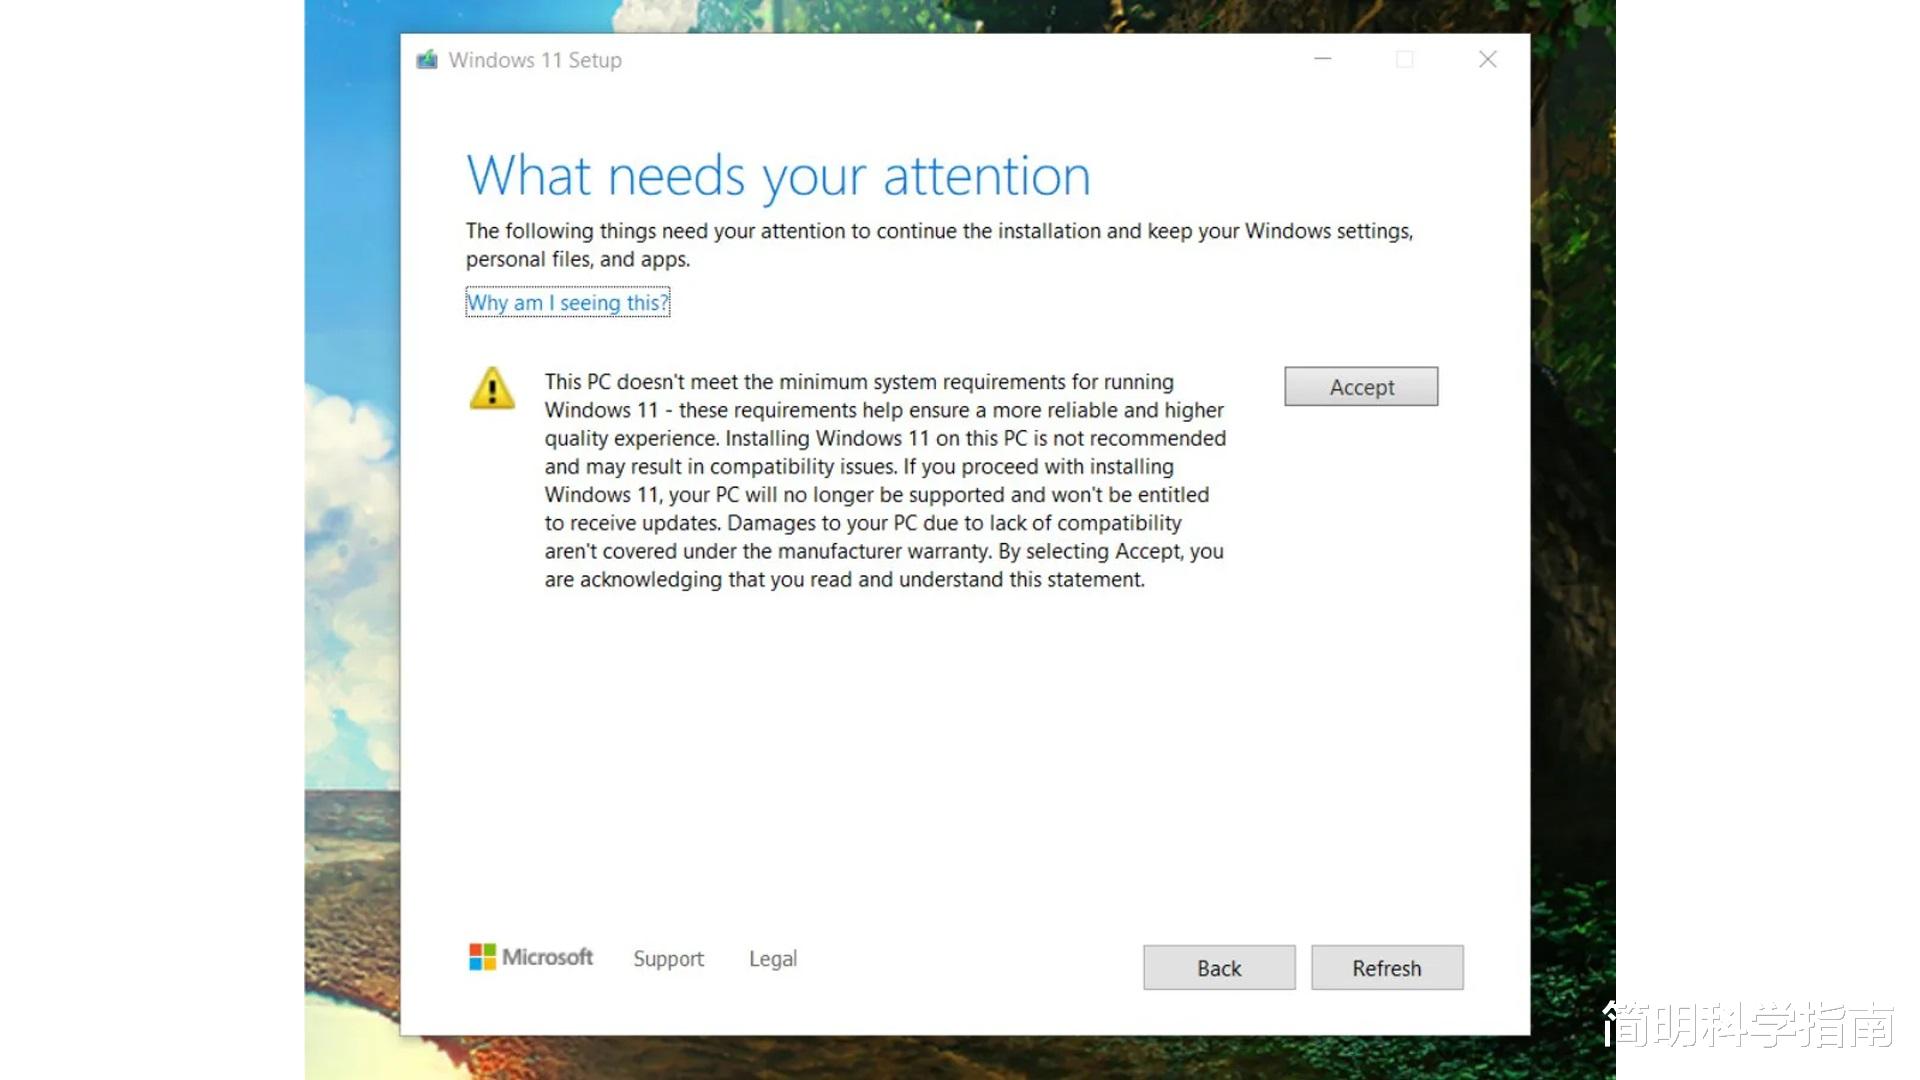1920x1080 pixels.
Task: Click the 'What needs your attention' heading
Action: click(x=779, y=174)
